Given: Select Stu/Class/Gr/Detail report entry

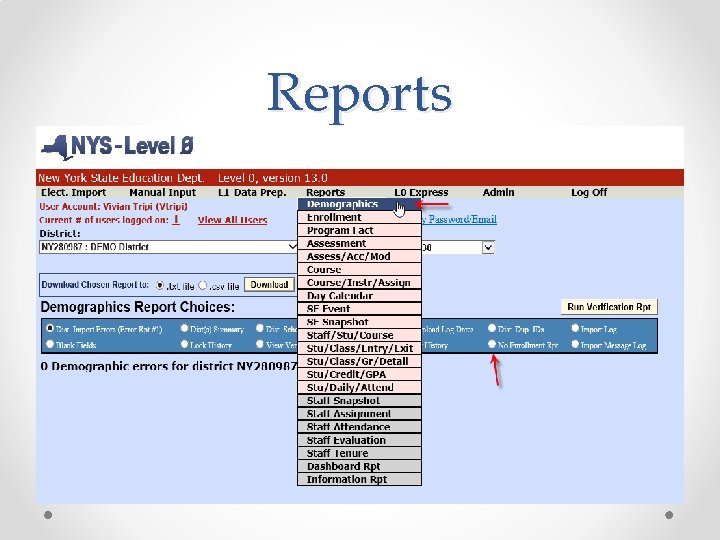Looking at the screenshot, I should pyautogui.click(x=359, y=361).
